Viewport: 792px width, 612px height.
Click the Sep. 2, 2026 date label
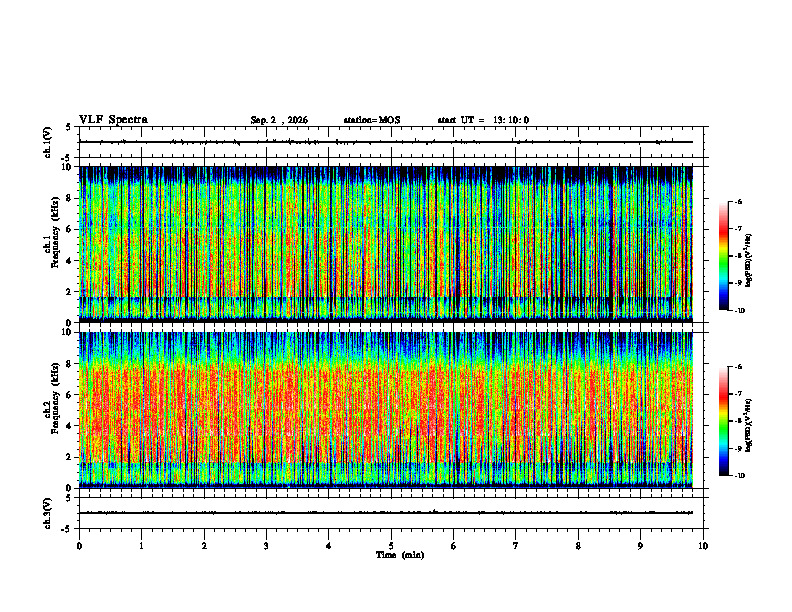click(x=279, y=120)
